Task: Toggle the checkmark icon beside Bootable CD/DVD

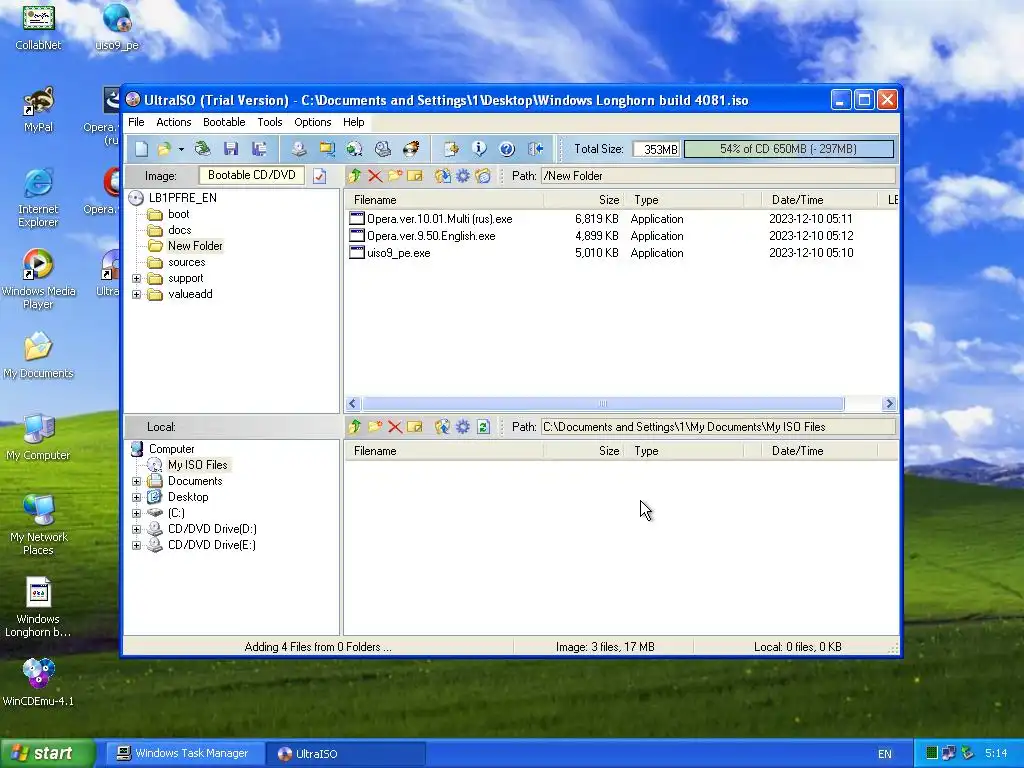Action: [319, 176]
